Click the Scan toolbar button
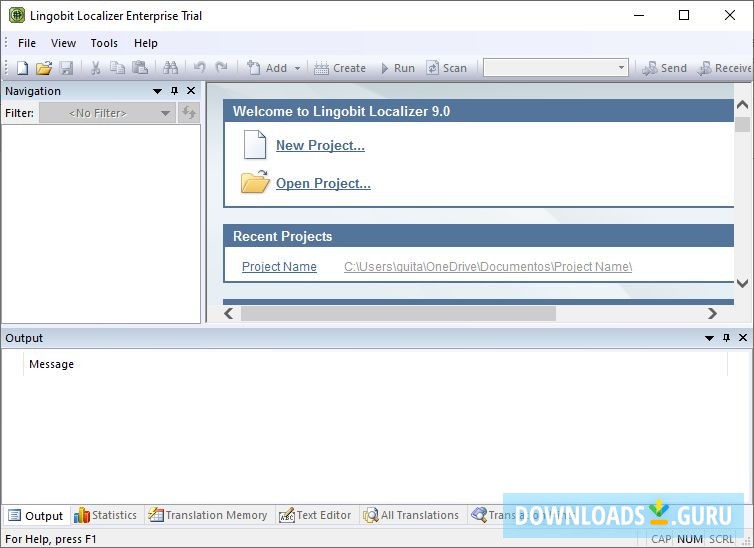The image size is (754, 548). coord(446,68)
